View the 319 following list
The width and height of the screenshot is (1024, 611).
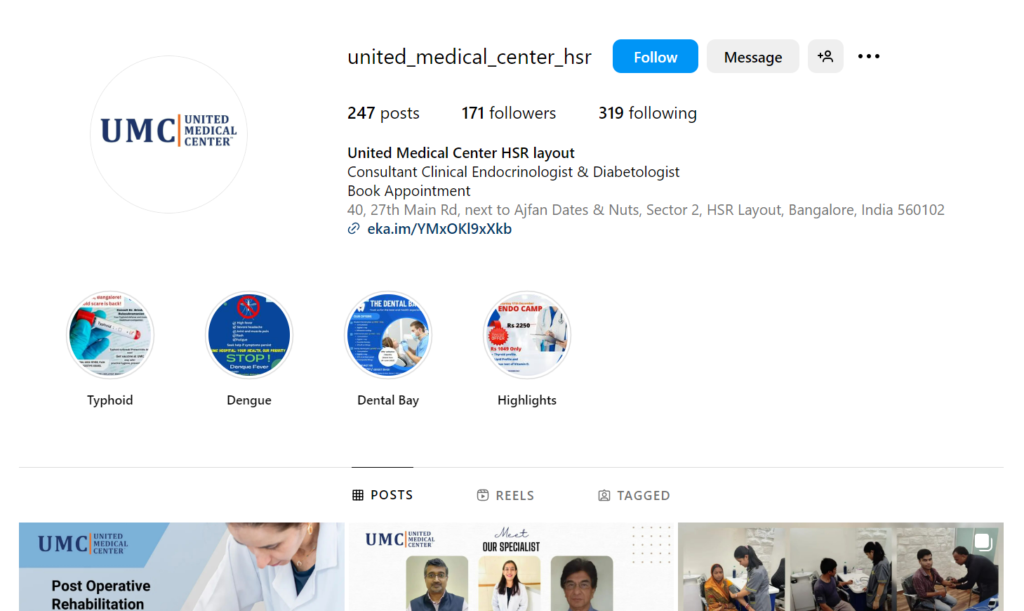pyautogui.click(x=647, y=113)
